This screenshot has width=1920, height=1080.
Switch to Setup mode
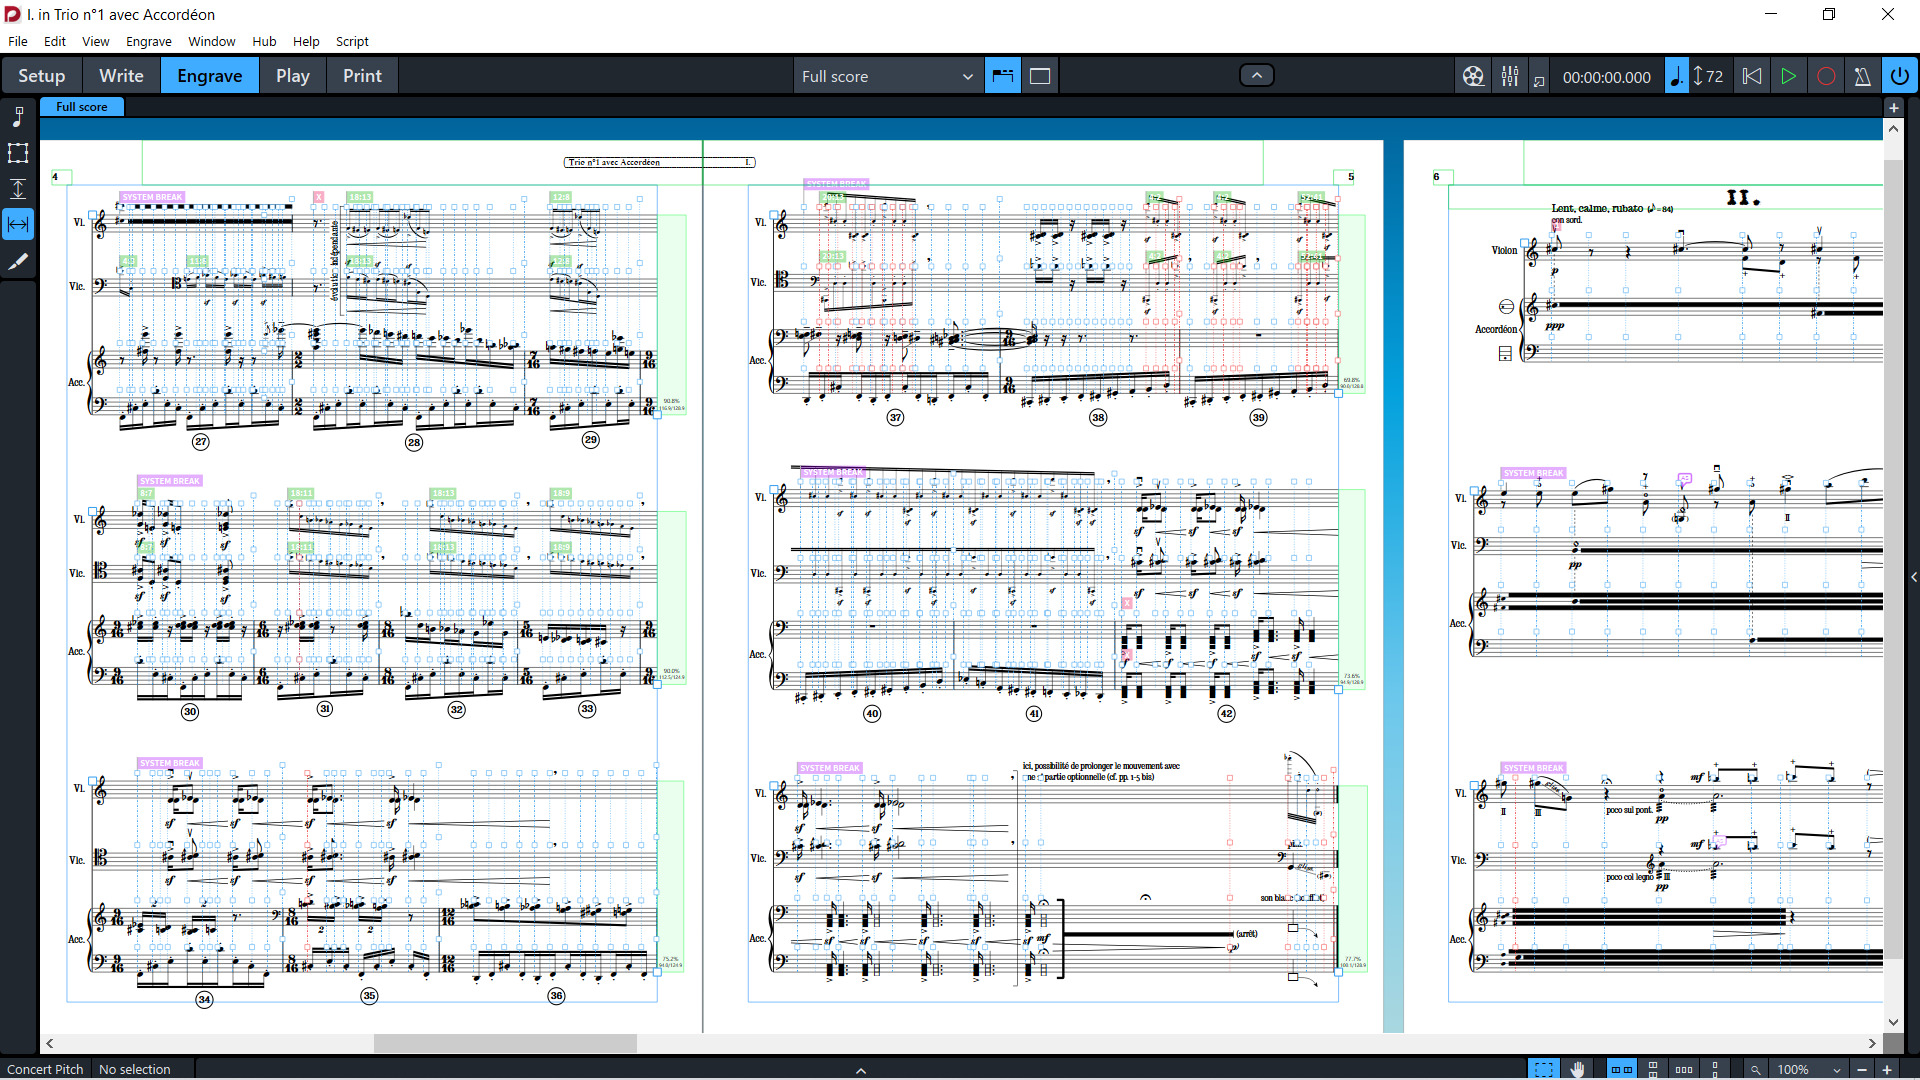41,76
